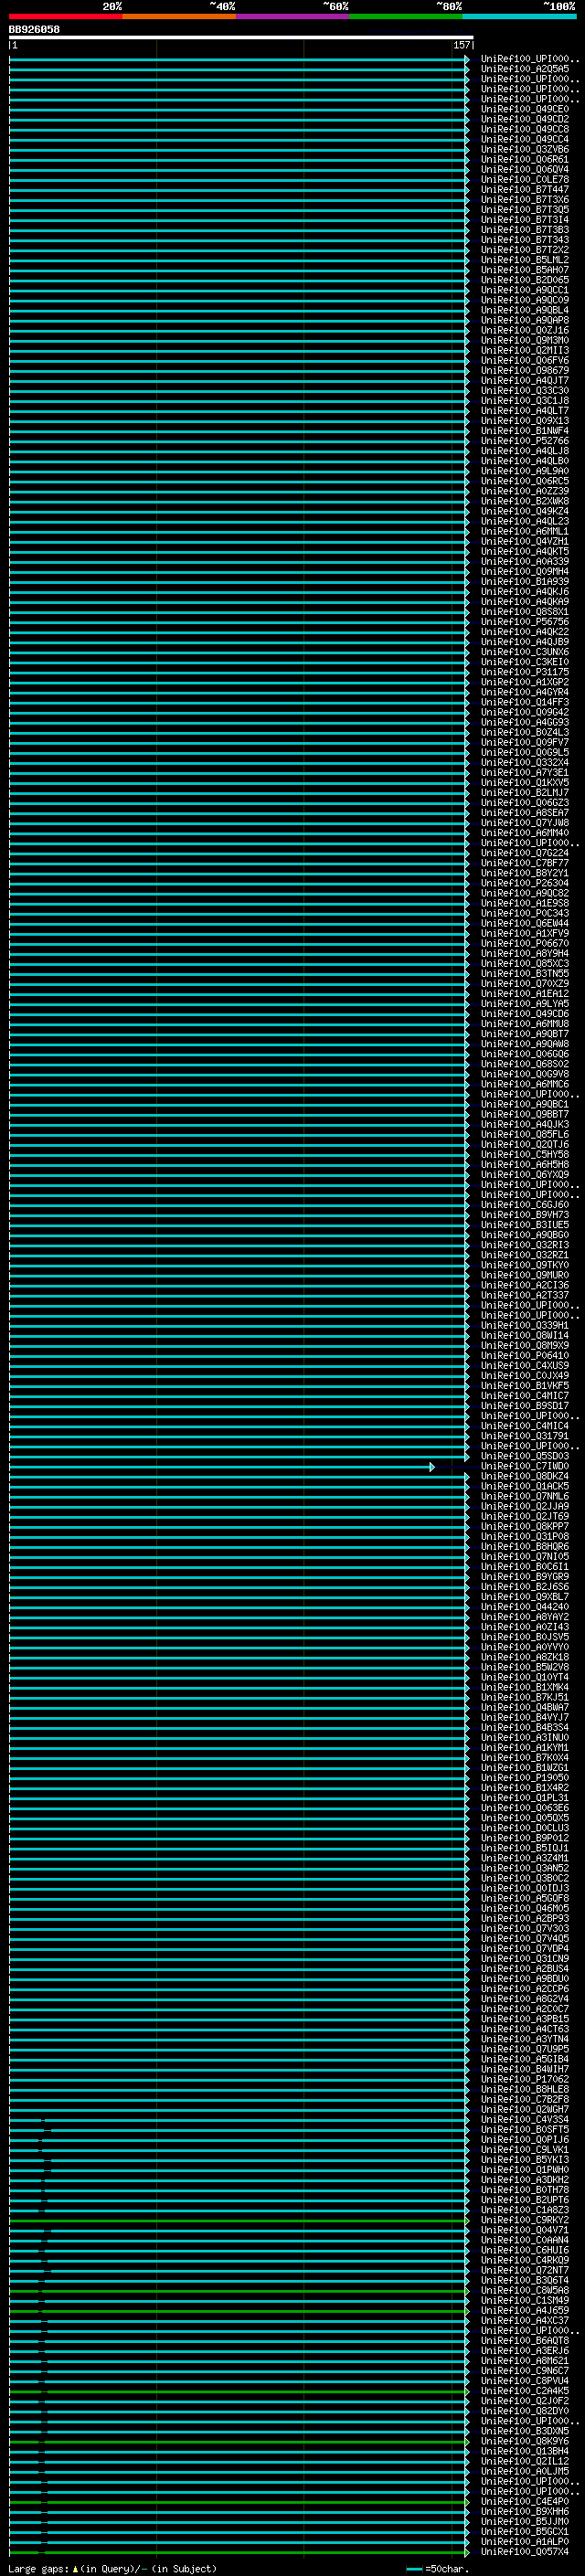This screenshot has width=585, height=2576.
Task: Select label UniRef100_B7T3X6
Action: click(x=524, y=199)
